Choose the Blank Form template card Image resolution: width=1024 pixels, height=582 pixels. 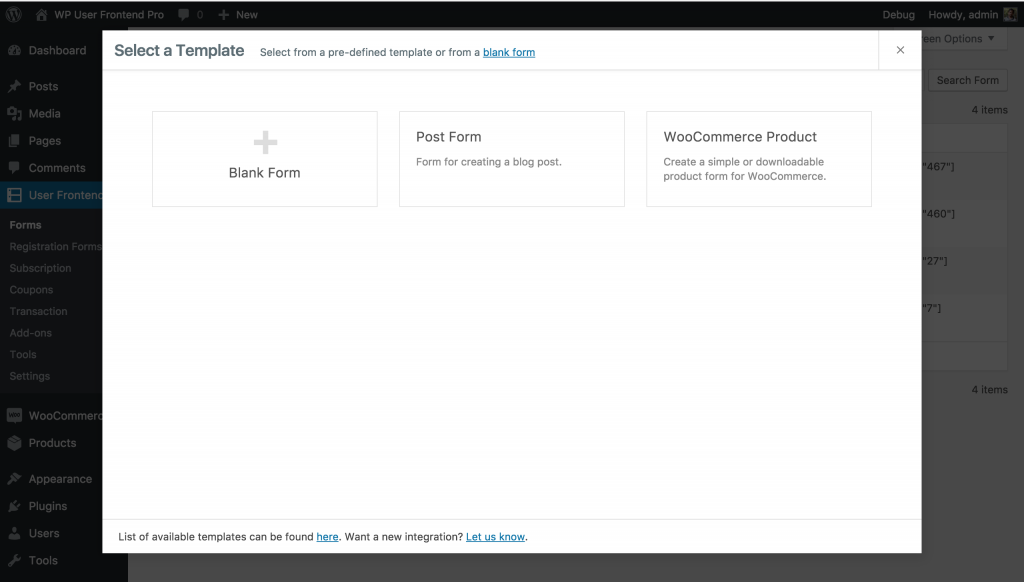(264, 159)
